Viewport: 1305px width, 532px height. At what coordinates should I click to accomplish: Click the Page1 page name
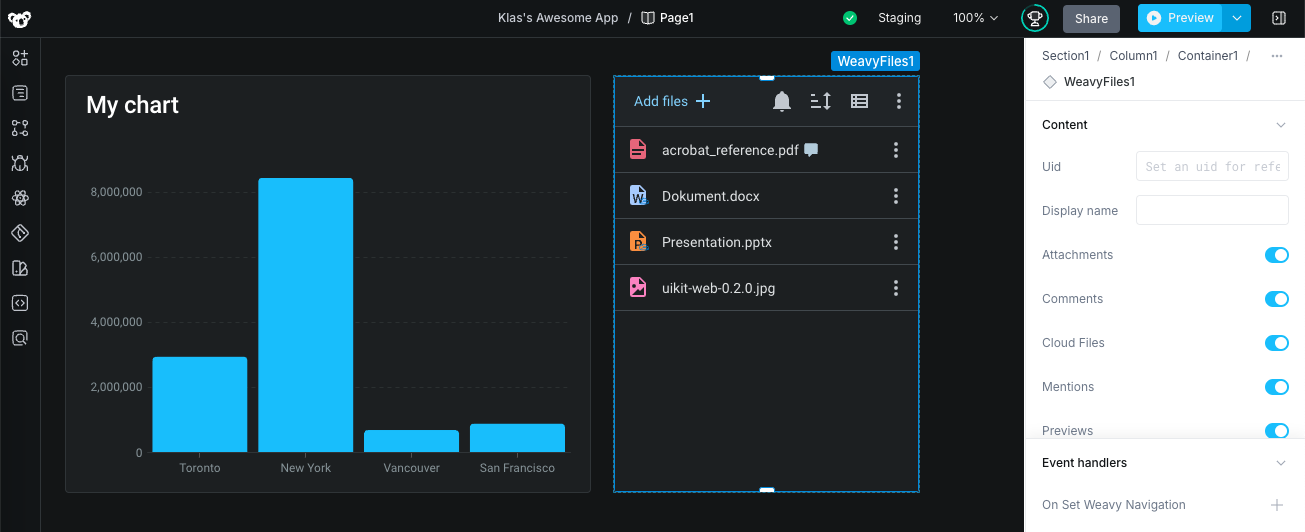tap(677, 18)
